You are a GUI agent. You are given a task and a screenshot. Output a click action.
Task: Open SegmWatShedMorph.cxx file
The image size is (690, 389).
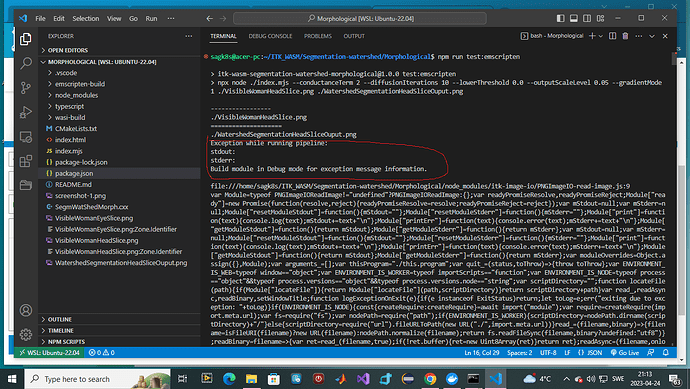pos(119,207)
